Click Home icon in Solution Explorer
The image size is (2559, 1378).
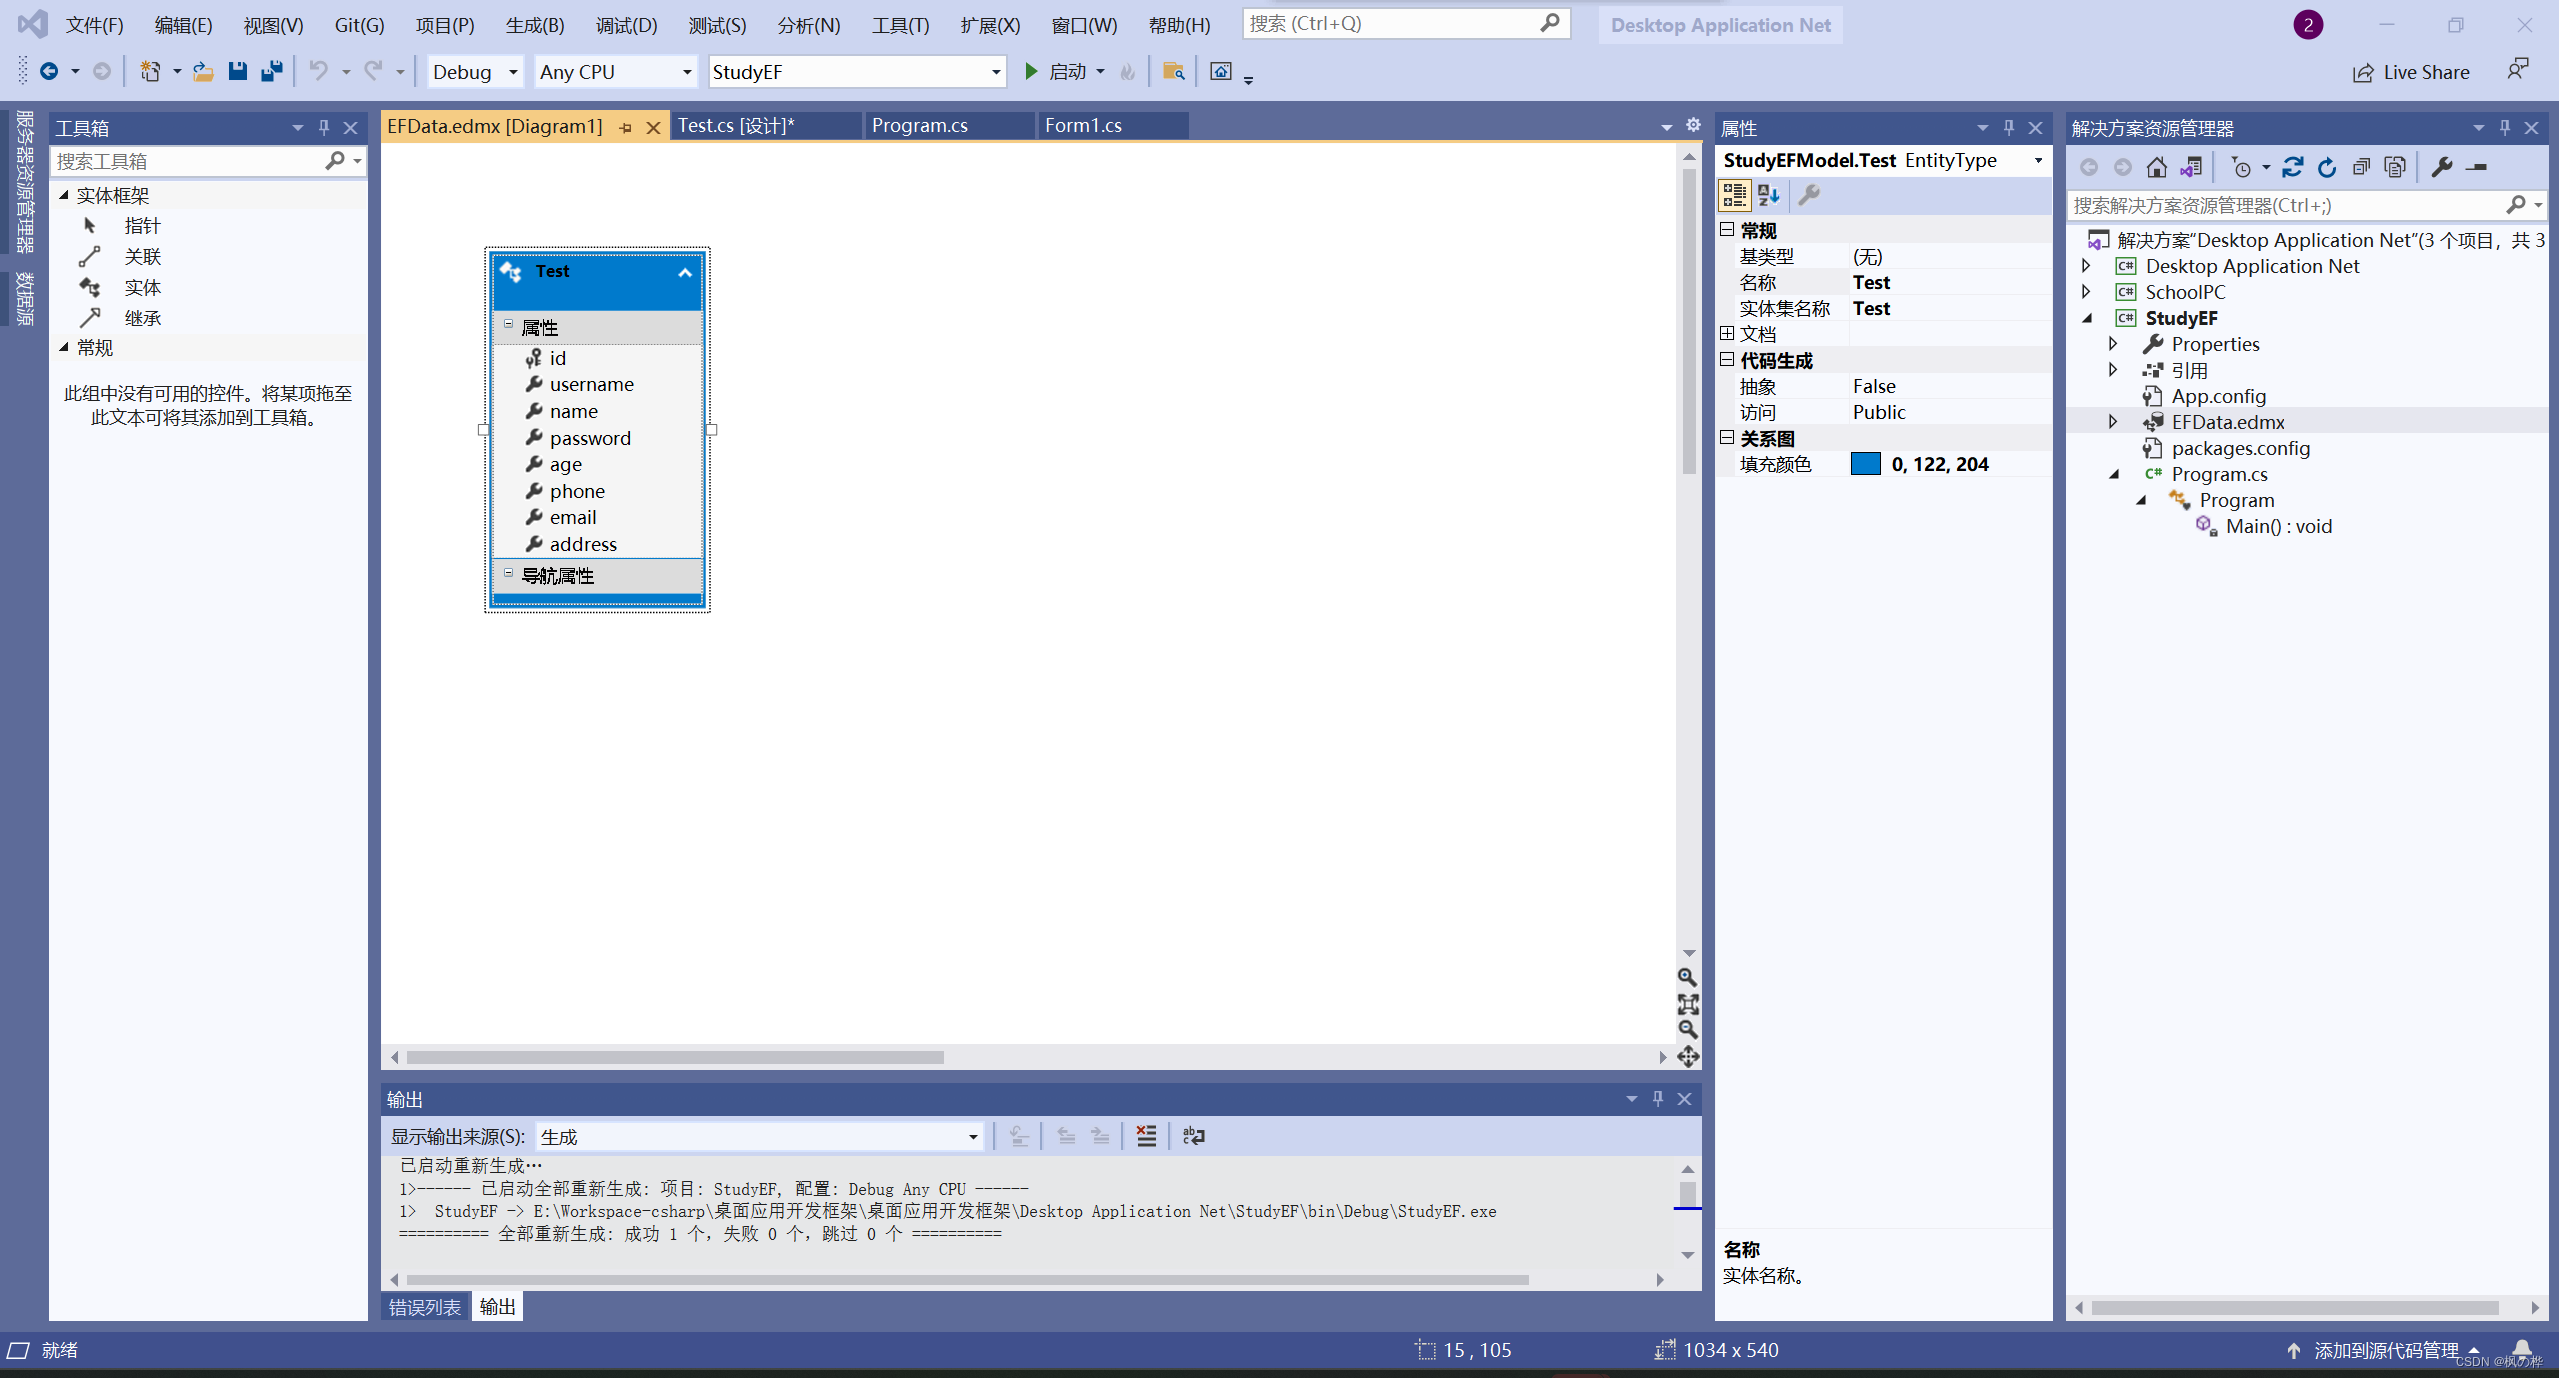(x=2156, y=167)
